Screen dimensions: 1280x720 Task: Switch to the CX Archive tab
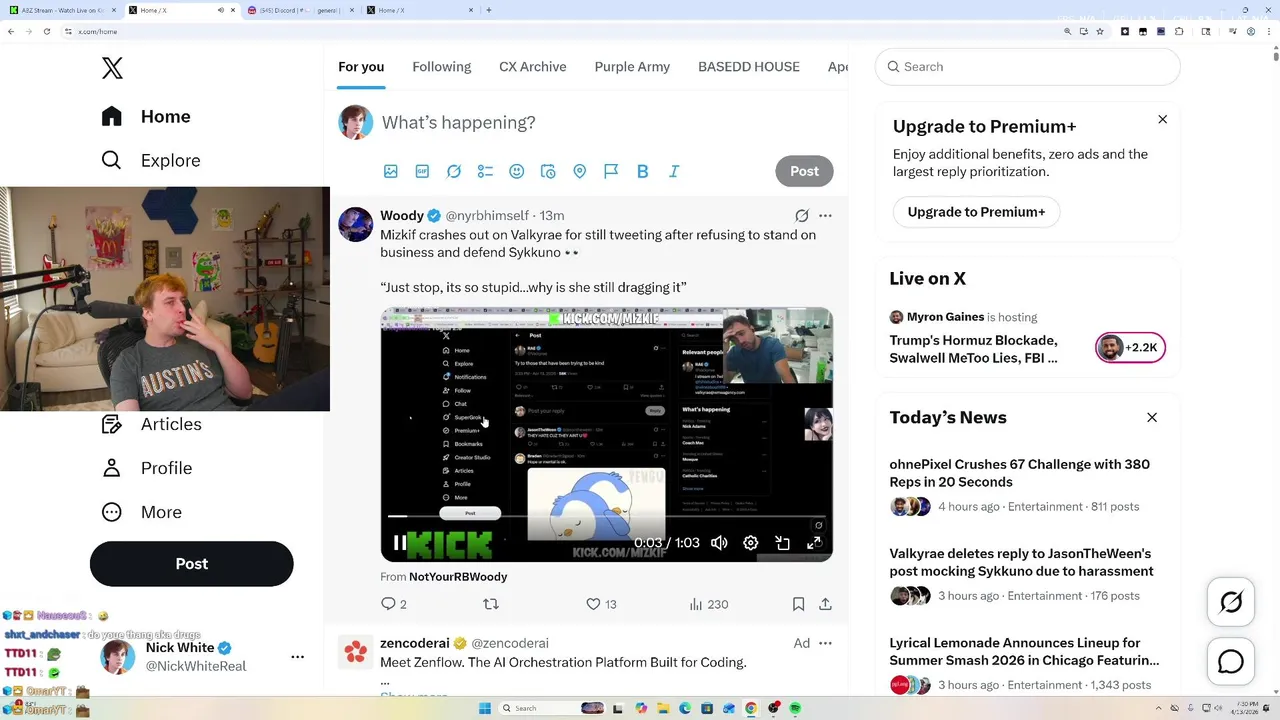tap(532, 67)
